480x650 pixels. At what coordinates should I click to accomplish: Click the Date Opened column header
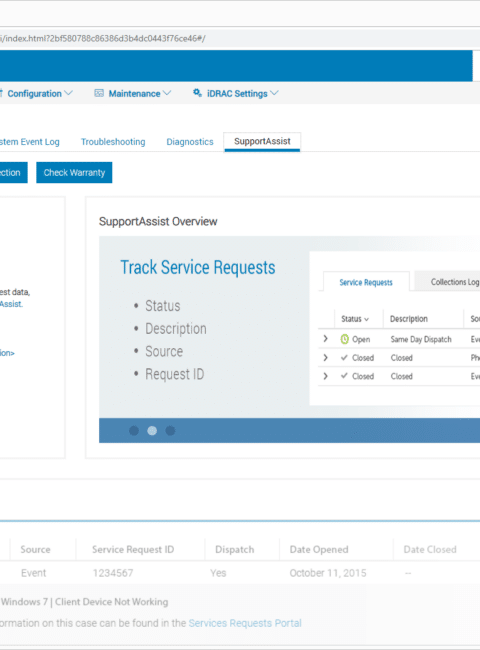click(x=319, y=549)
